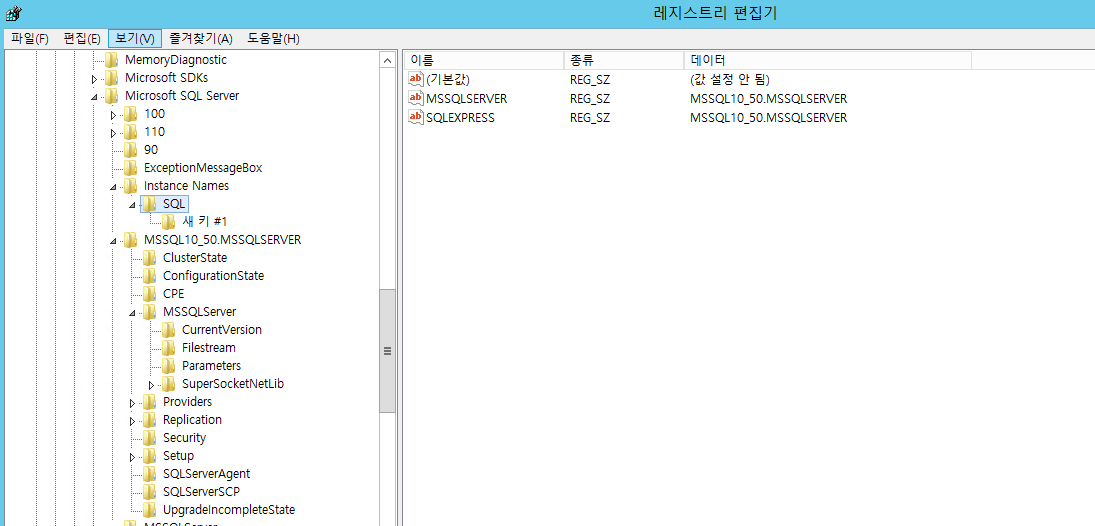The width and height of the screenshot is (1095, 526).
Task: Expand the Replication key
Action: pos(133,421)
